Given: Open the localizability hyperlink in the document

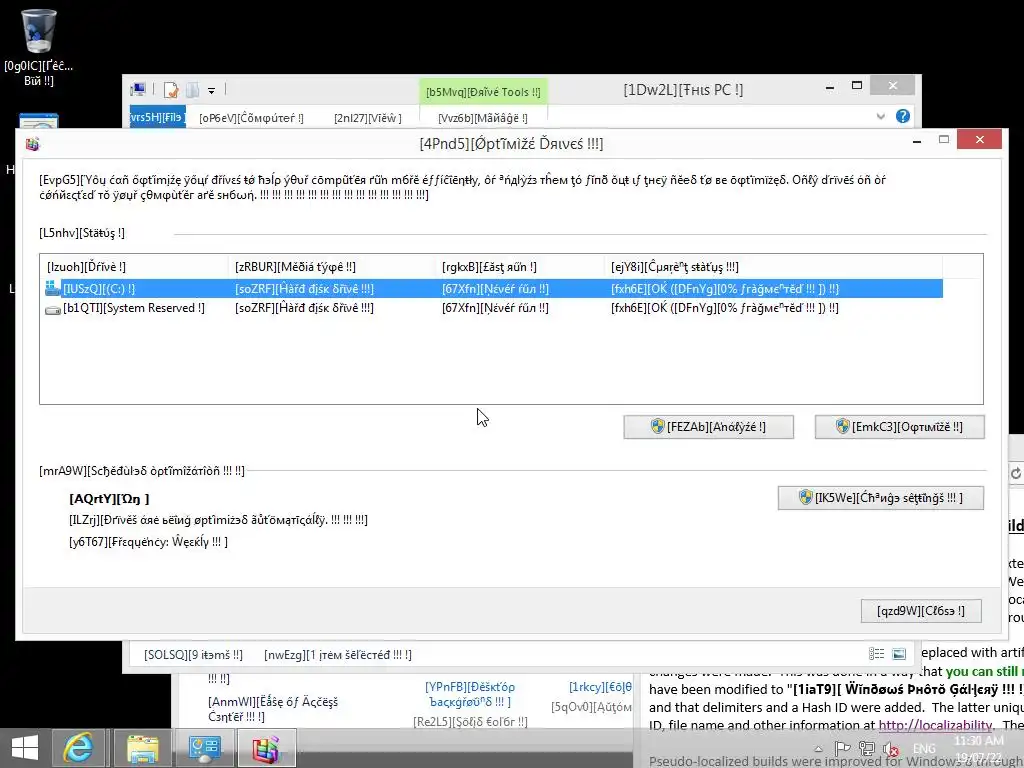Looking at the screenshot, I should (935, 725).
